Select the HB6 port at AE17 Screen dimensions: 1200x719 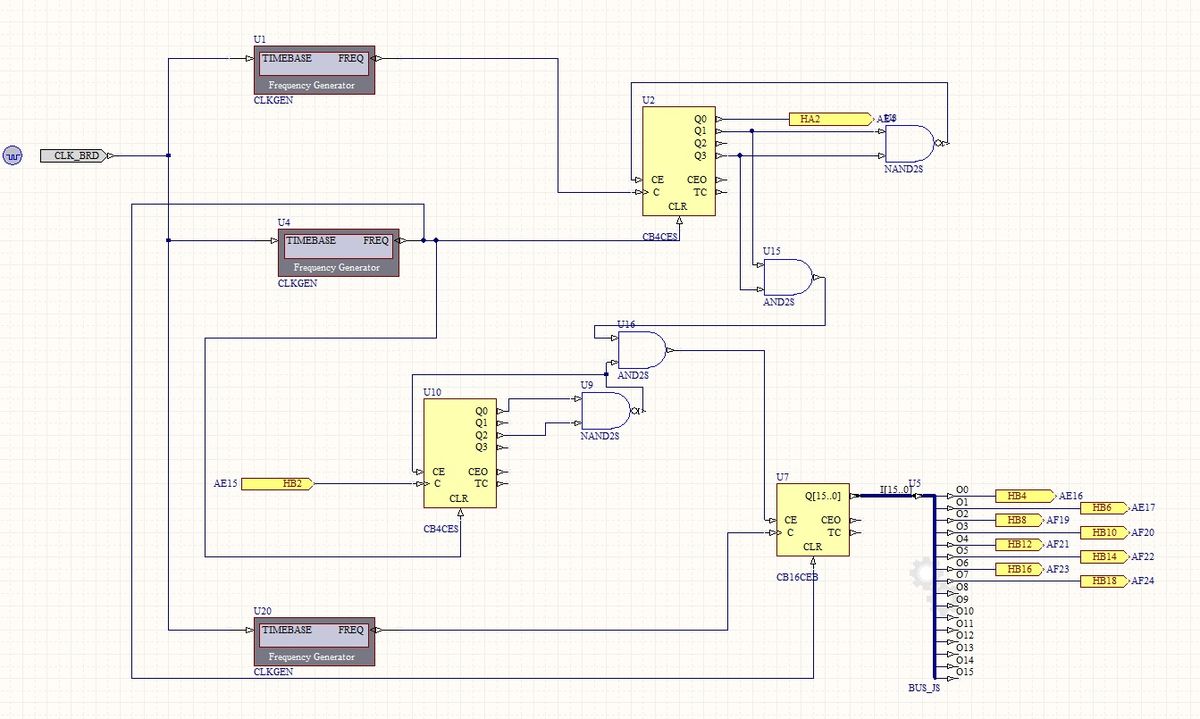tap(1104, 508)
